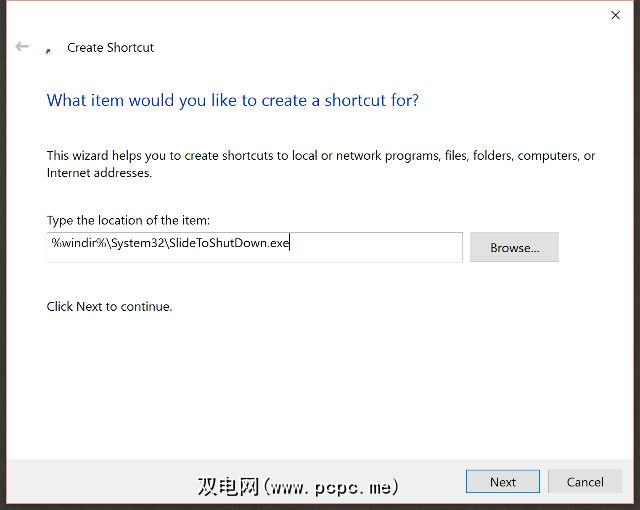640x510 pixels.
Task: Click the "Click Next to continue." text
Action: click(109, 306)
